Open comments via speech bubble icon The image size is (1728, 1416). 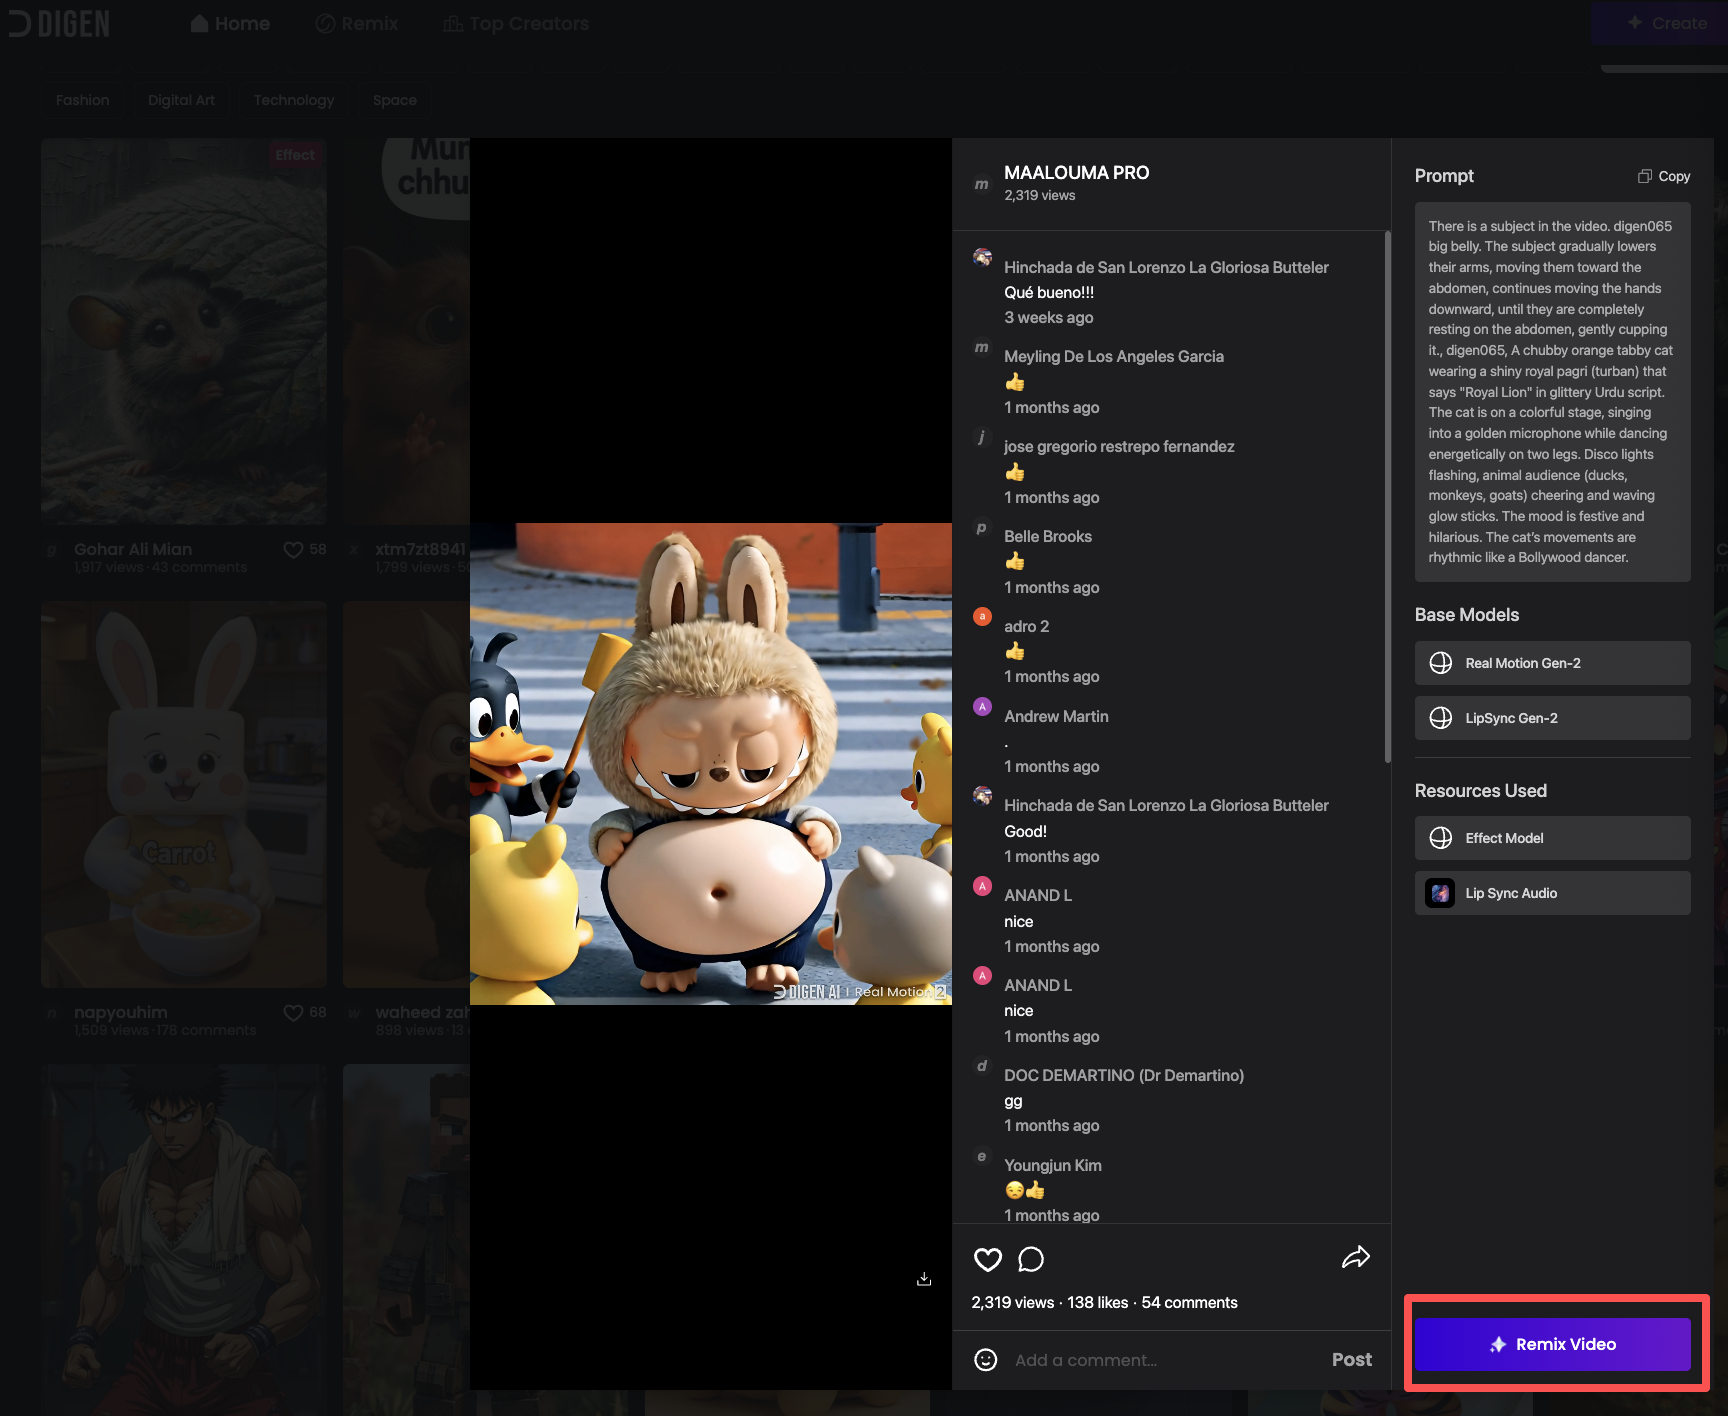click(x=1030, y=1259)
